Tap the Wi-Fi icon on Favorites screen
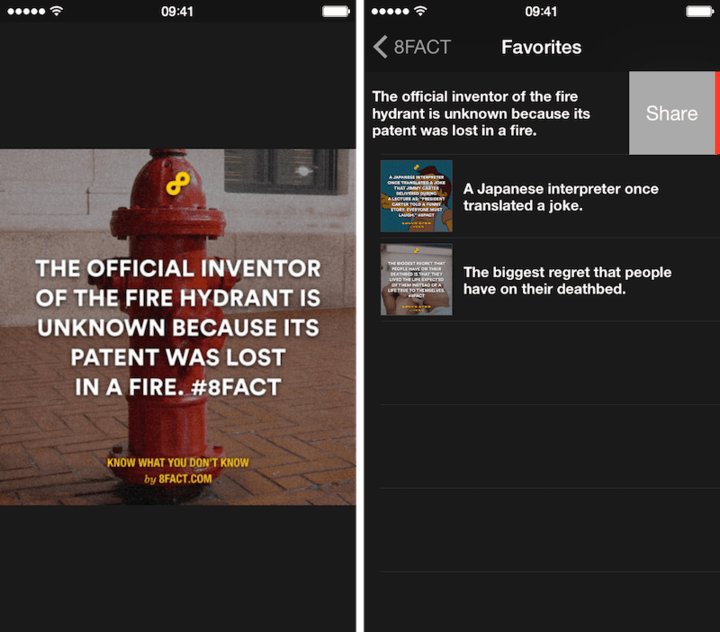The image size is (720, 632). (x=420, y=11)
